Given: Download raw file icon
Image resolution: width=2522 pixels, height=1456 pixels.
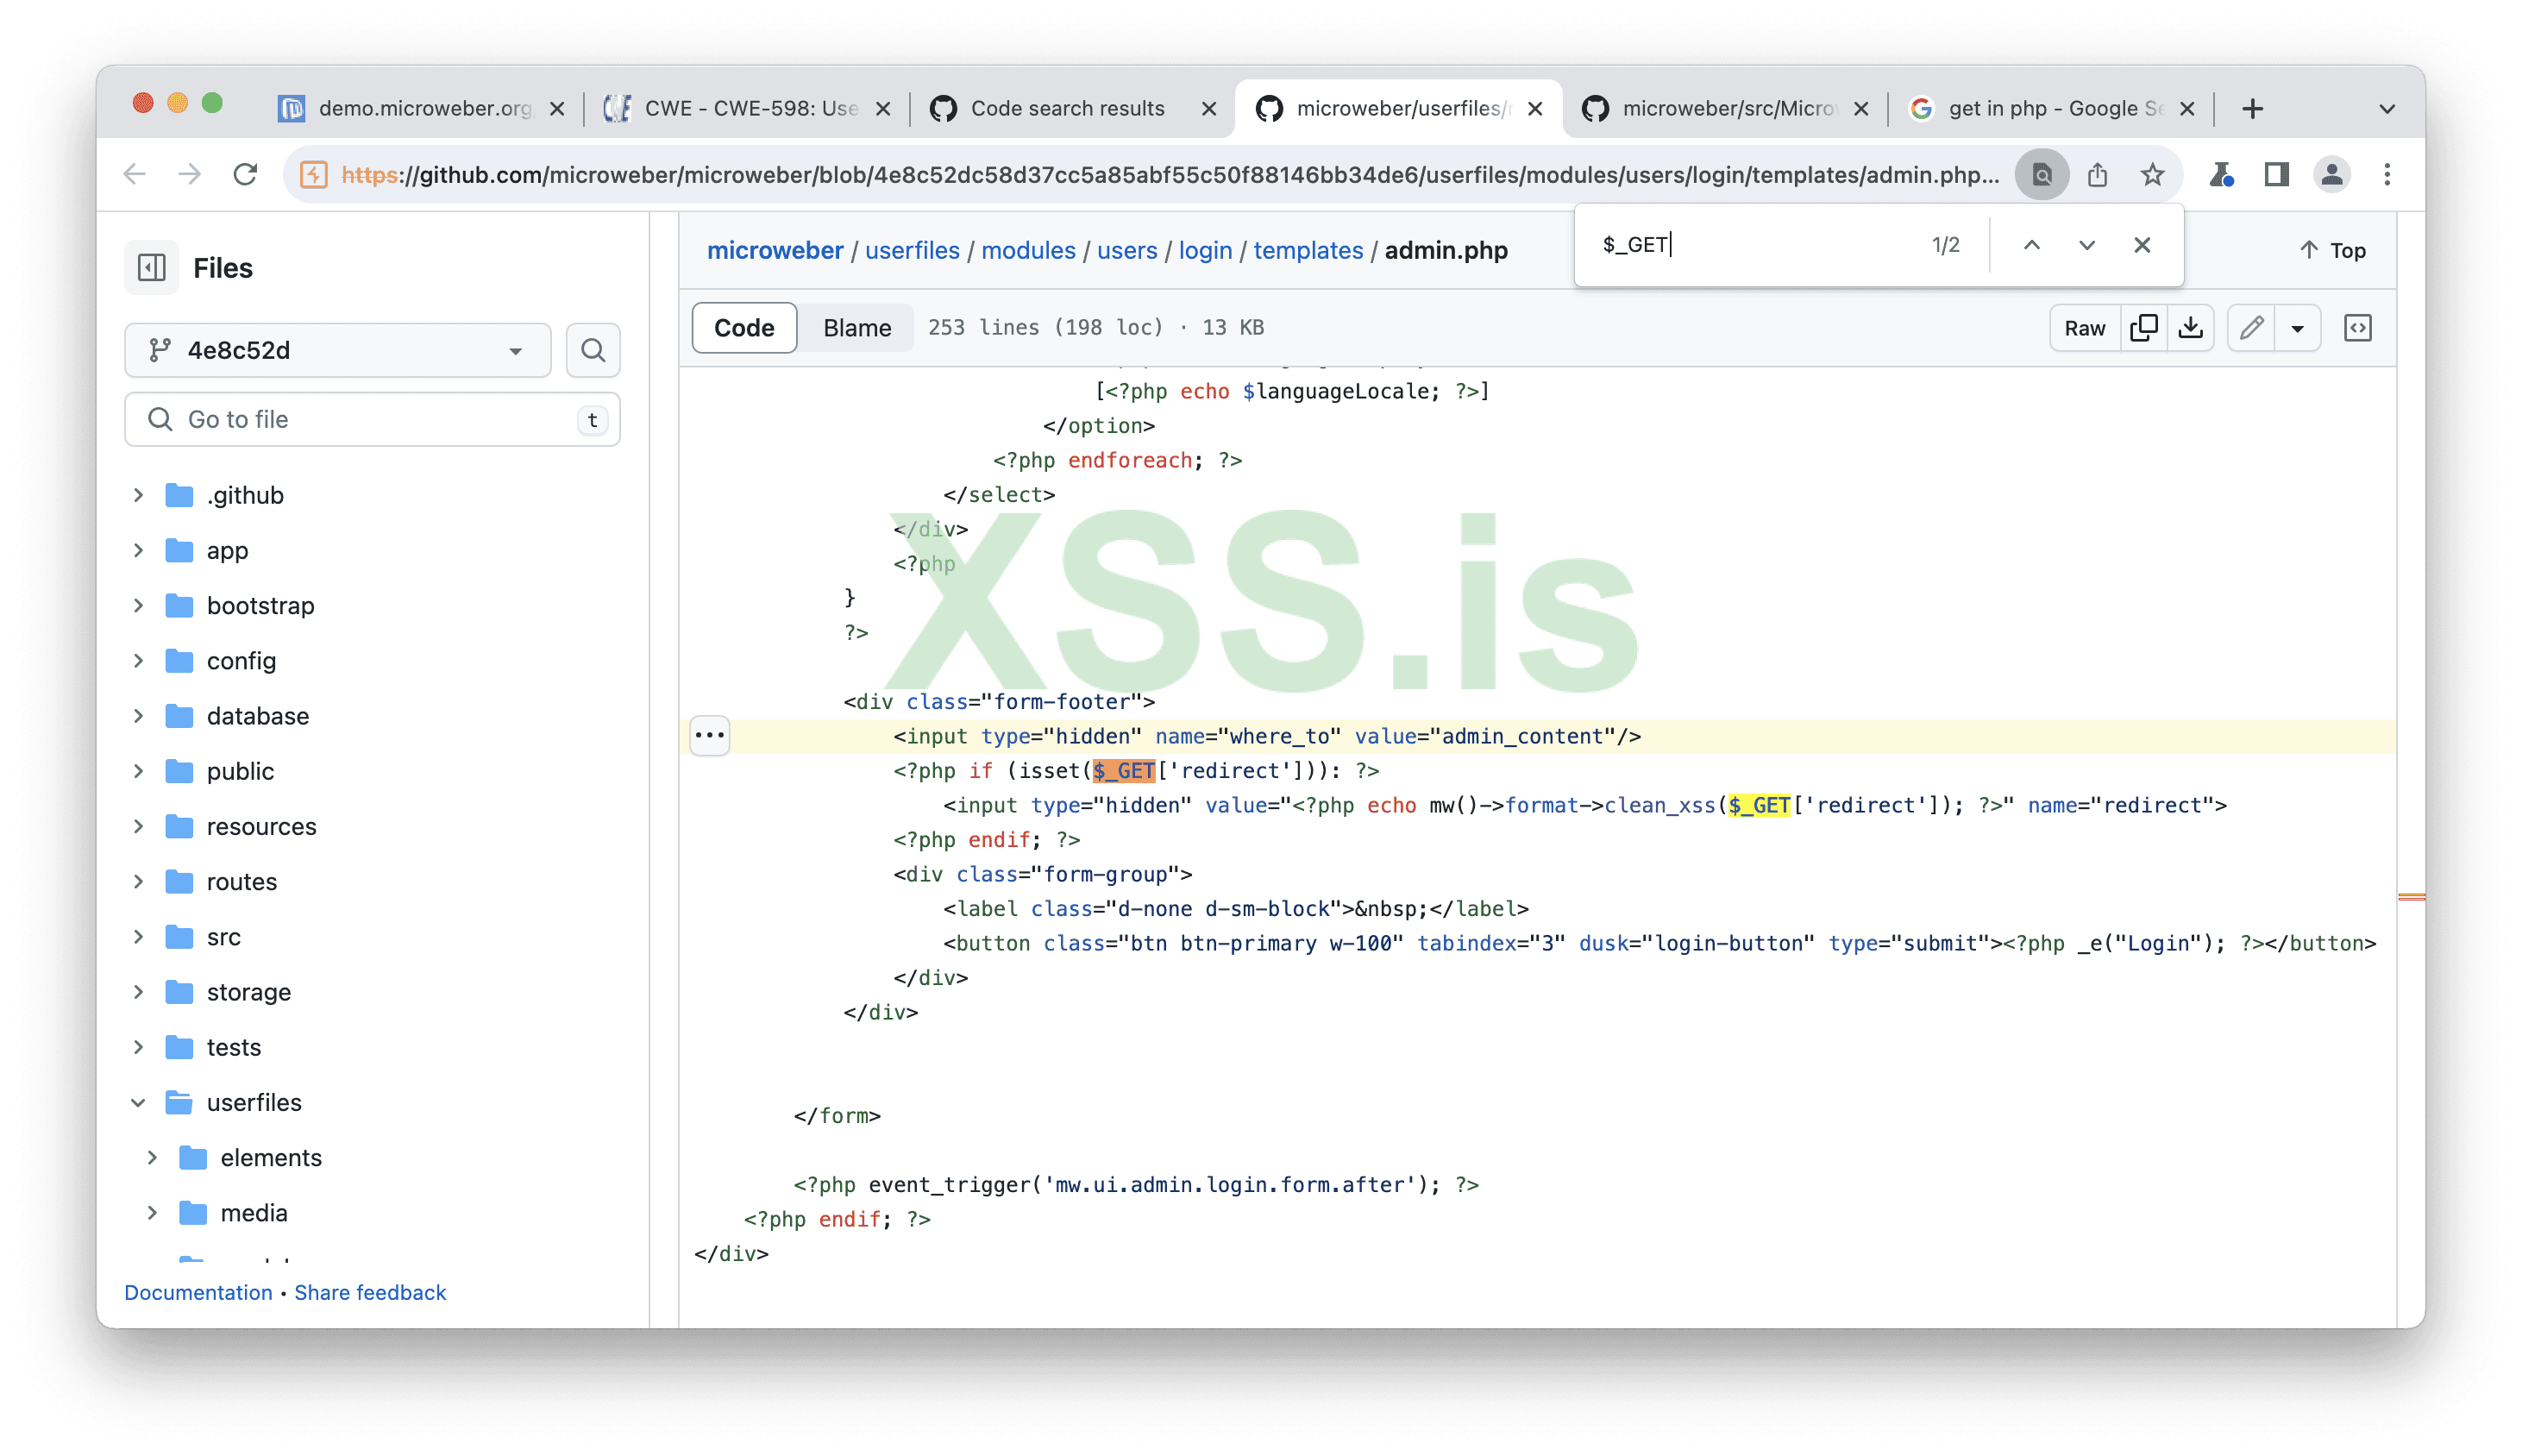Looking at the screenshot, I should tap(2190, 328).
